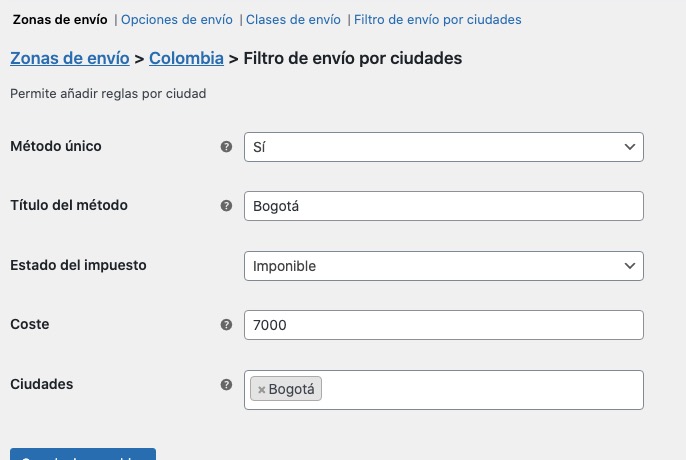Image resolution: width=686 pixels, height=460 pixels.
Task: Open the Método único dropdown
Action: [x=444, y=147]
